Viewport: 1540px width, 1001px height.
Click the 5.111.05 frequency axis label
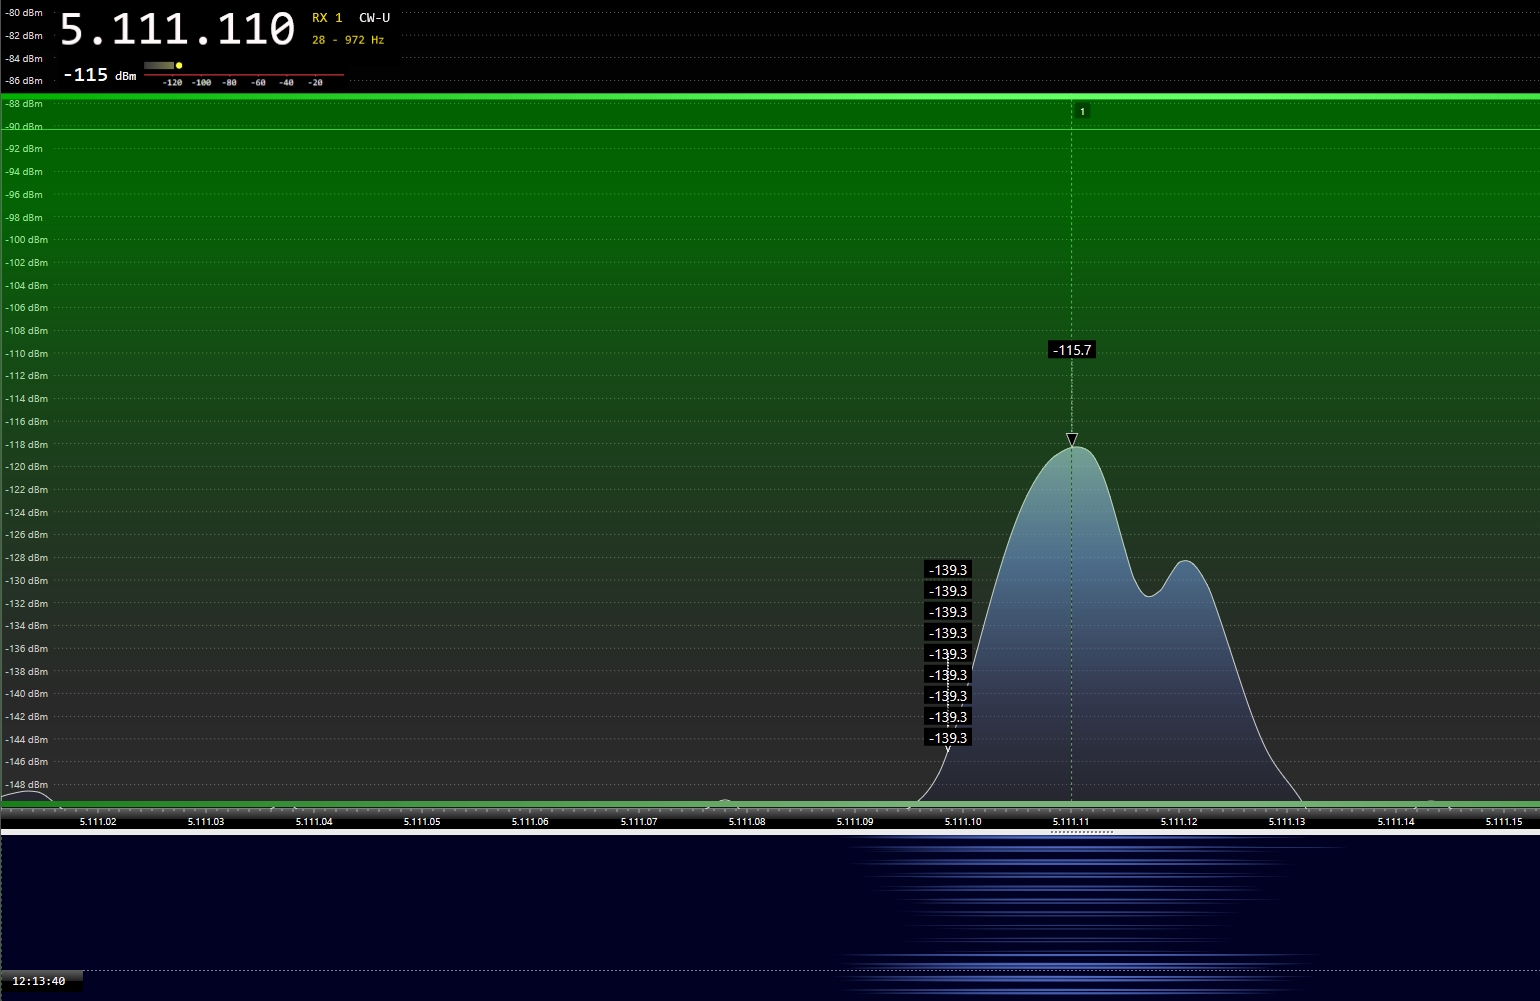(x=422, y=822)
